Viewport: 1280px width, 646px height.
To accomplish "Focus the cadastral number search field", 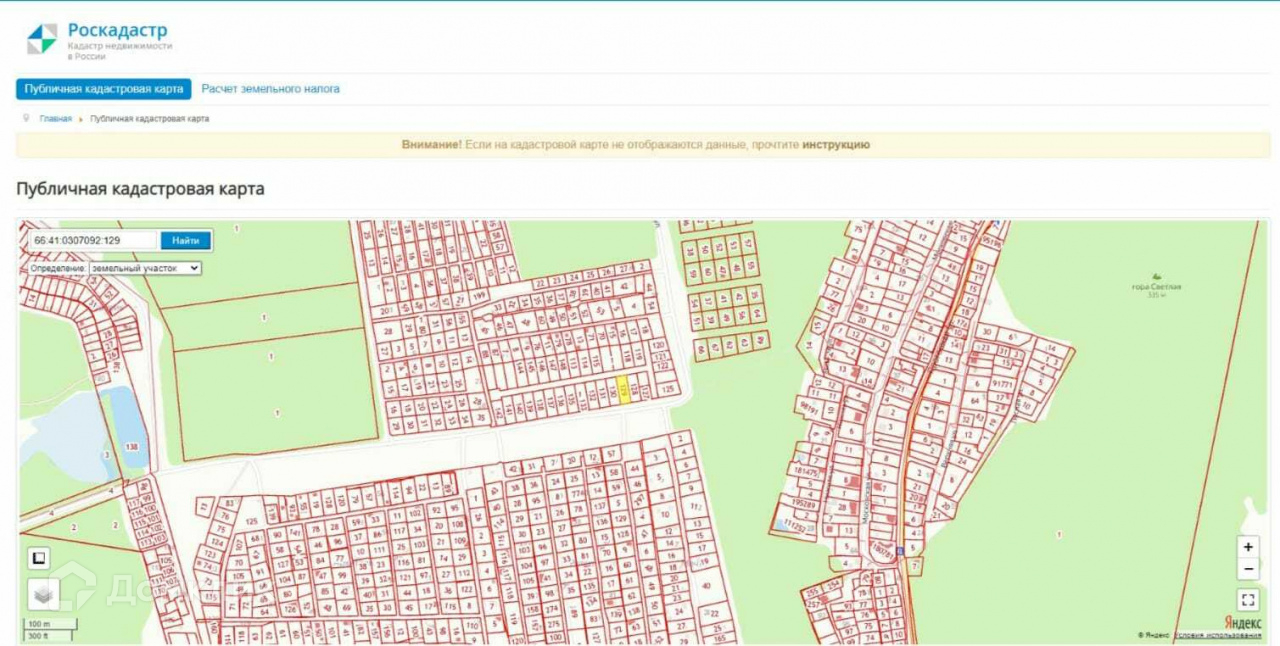I will click(93, 240).
